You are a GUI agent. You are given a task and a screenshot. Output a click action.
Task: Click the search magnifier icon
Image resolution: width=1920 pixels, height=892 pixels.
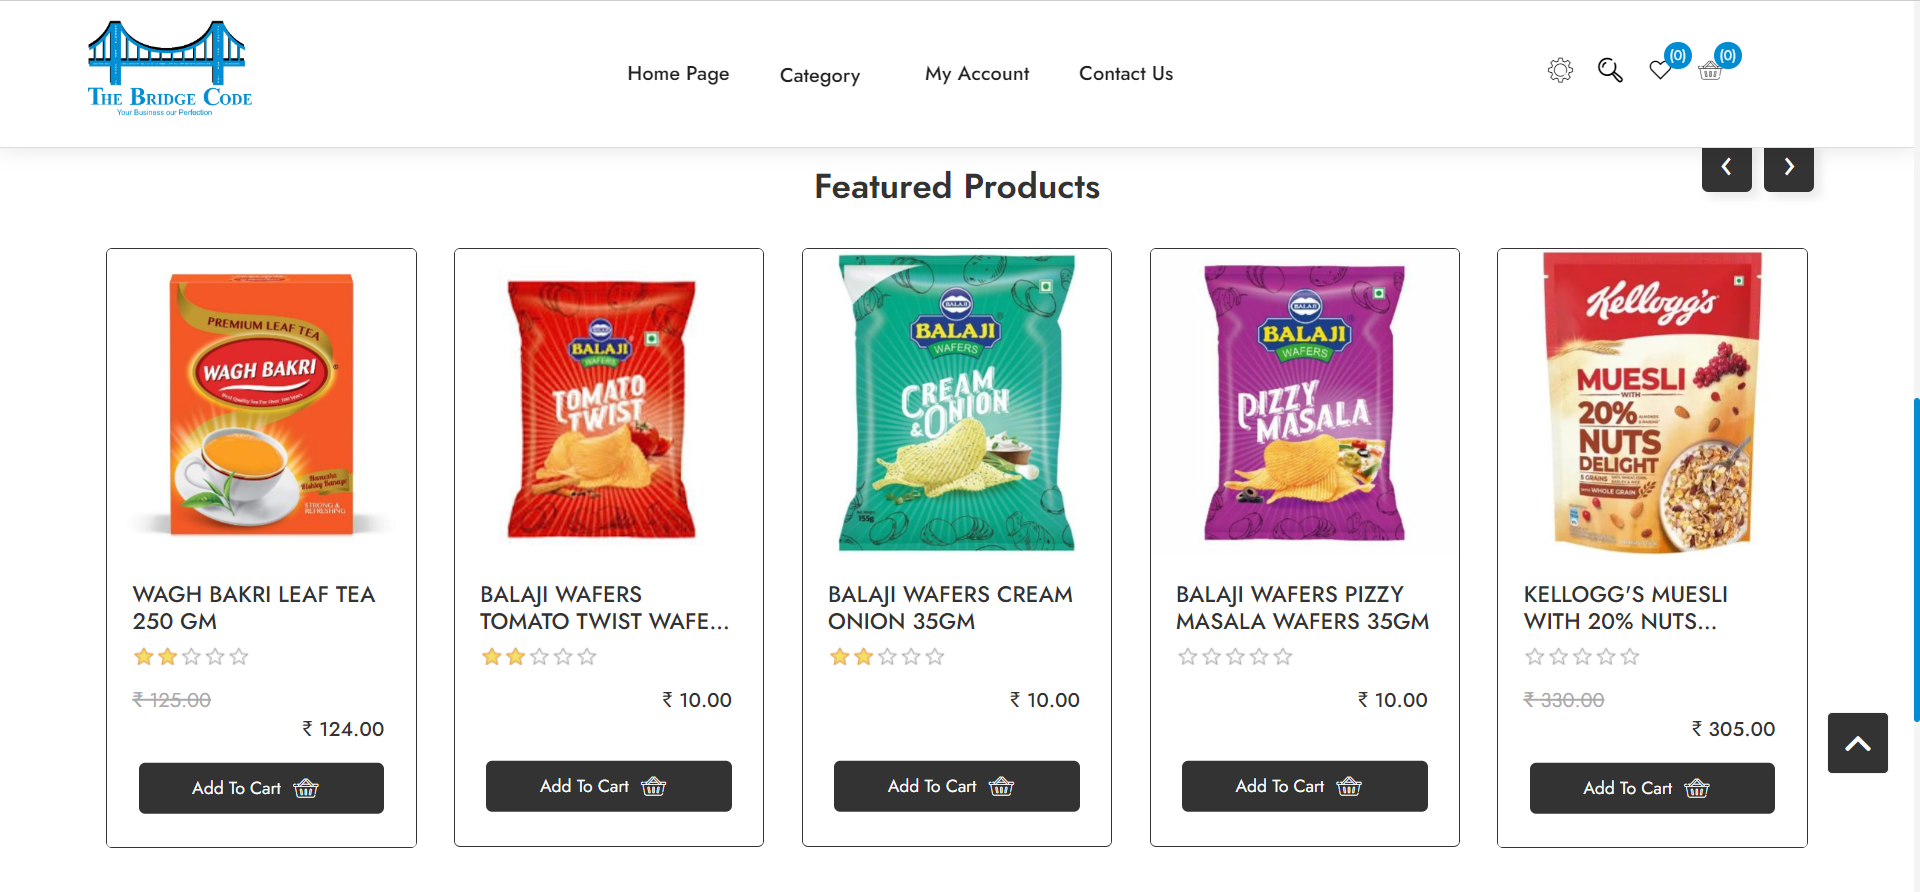(1610, 70)
